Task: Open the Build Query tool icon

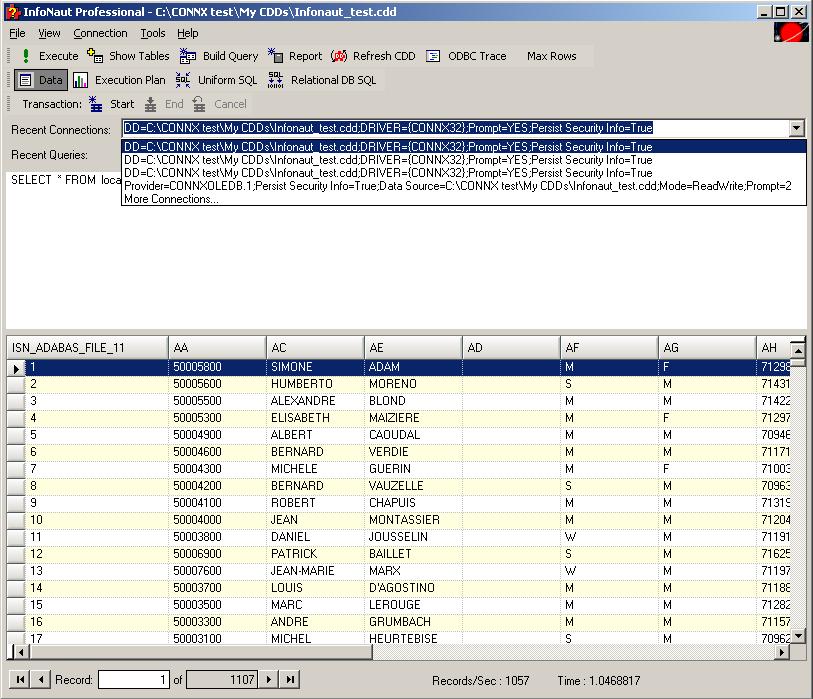Action: (x=187, y=55)
